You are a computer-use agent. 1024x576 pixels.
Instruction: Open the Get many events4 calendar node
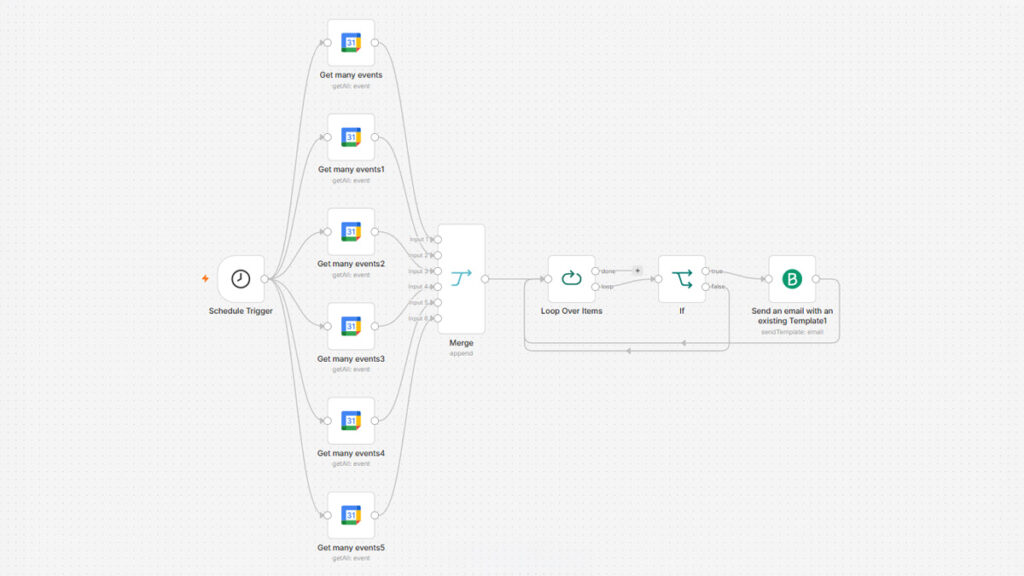[x=351, y=421]
